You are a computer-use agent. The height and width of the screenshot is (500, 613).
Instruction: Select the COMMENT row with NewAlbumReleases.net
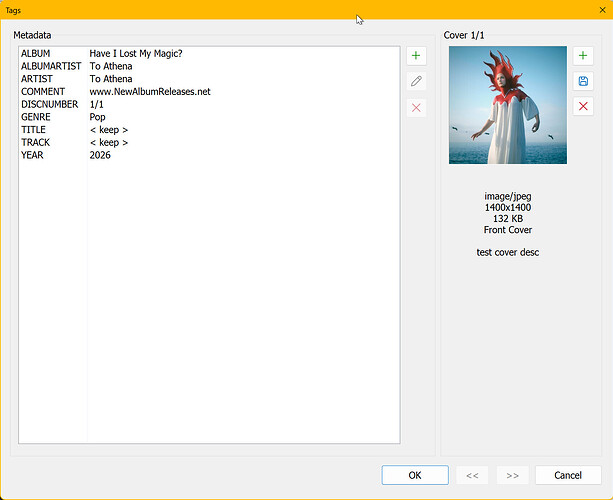click(209, 91)
